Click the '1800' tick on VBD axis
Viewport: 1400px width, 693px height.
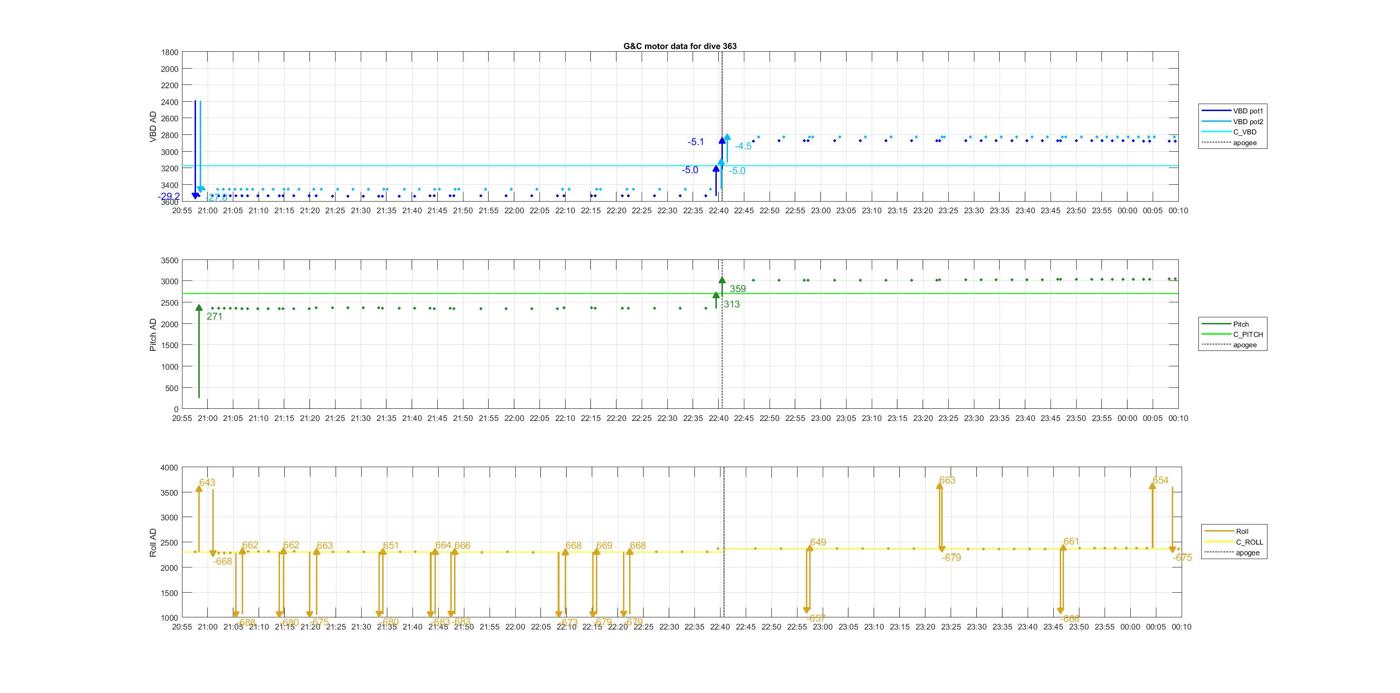click(170, 52)
